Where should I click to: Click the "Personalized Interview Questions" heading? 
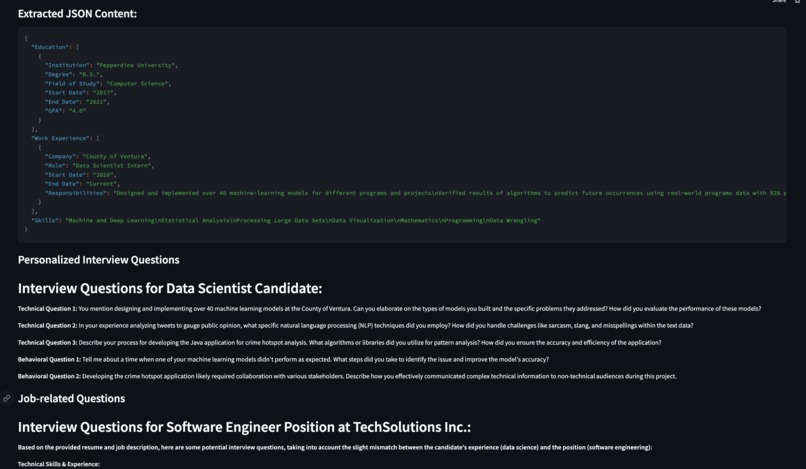click(x=99, y=260)
